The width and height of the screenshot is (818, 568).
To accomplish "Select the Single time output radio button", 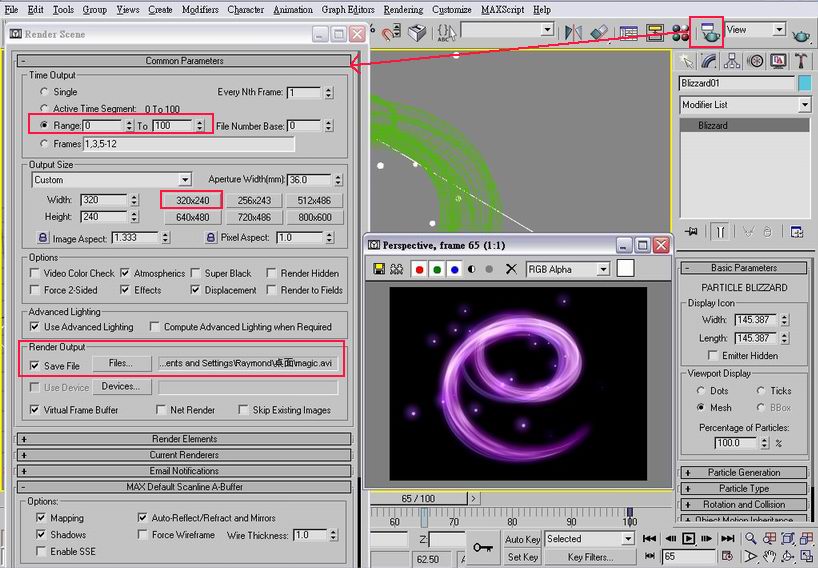I will click(44, 92).
